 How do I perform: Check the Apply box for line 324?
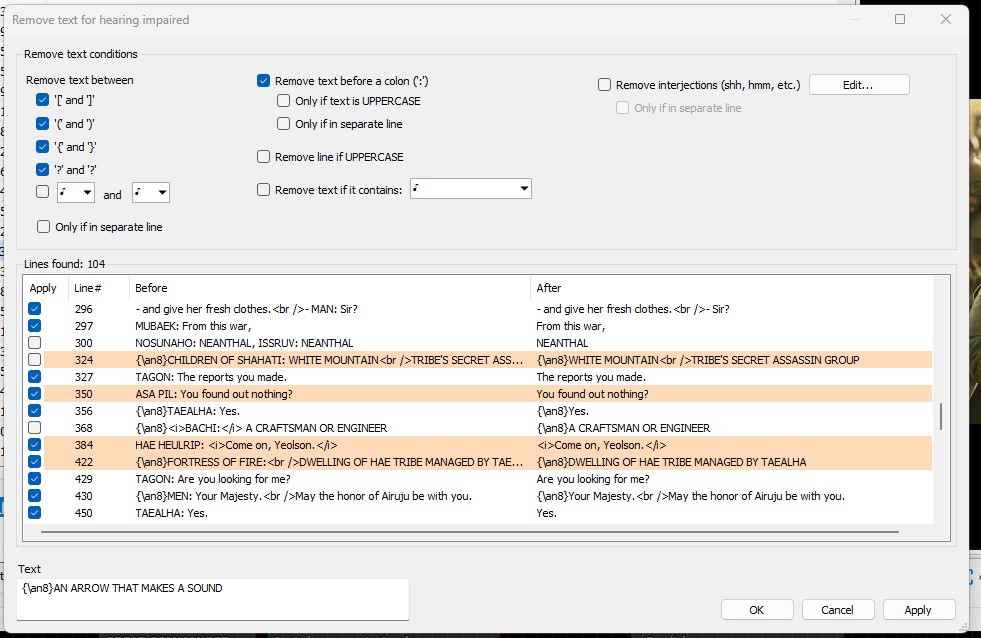point(34,359)
